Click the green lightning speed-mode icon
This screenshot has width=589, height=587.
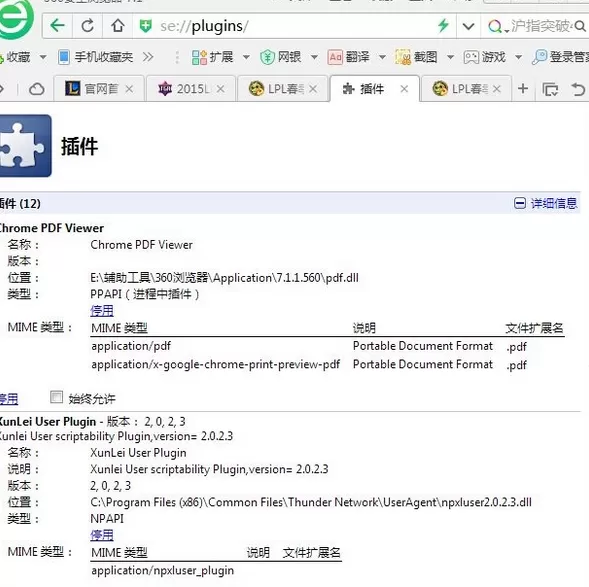[443, 26]
